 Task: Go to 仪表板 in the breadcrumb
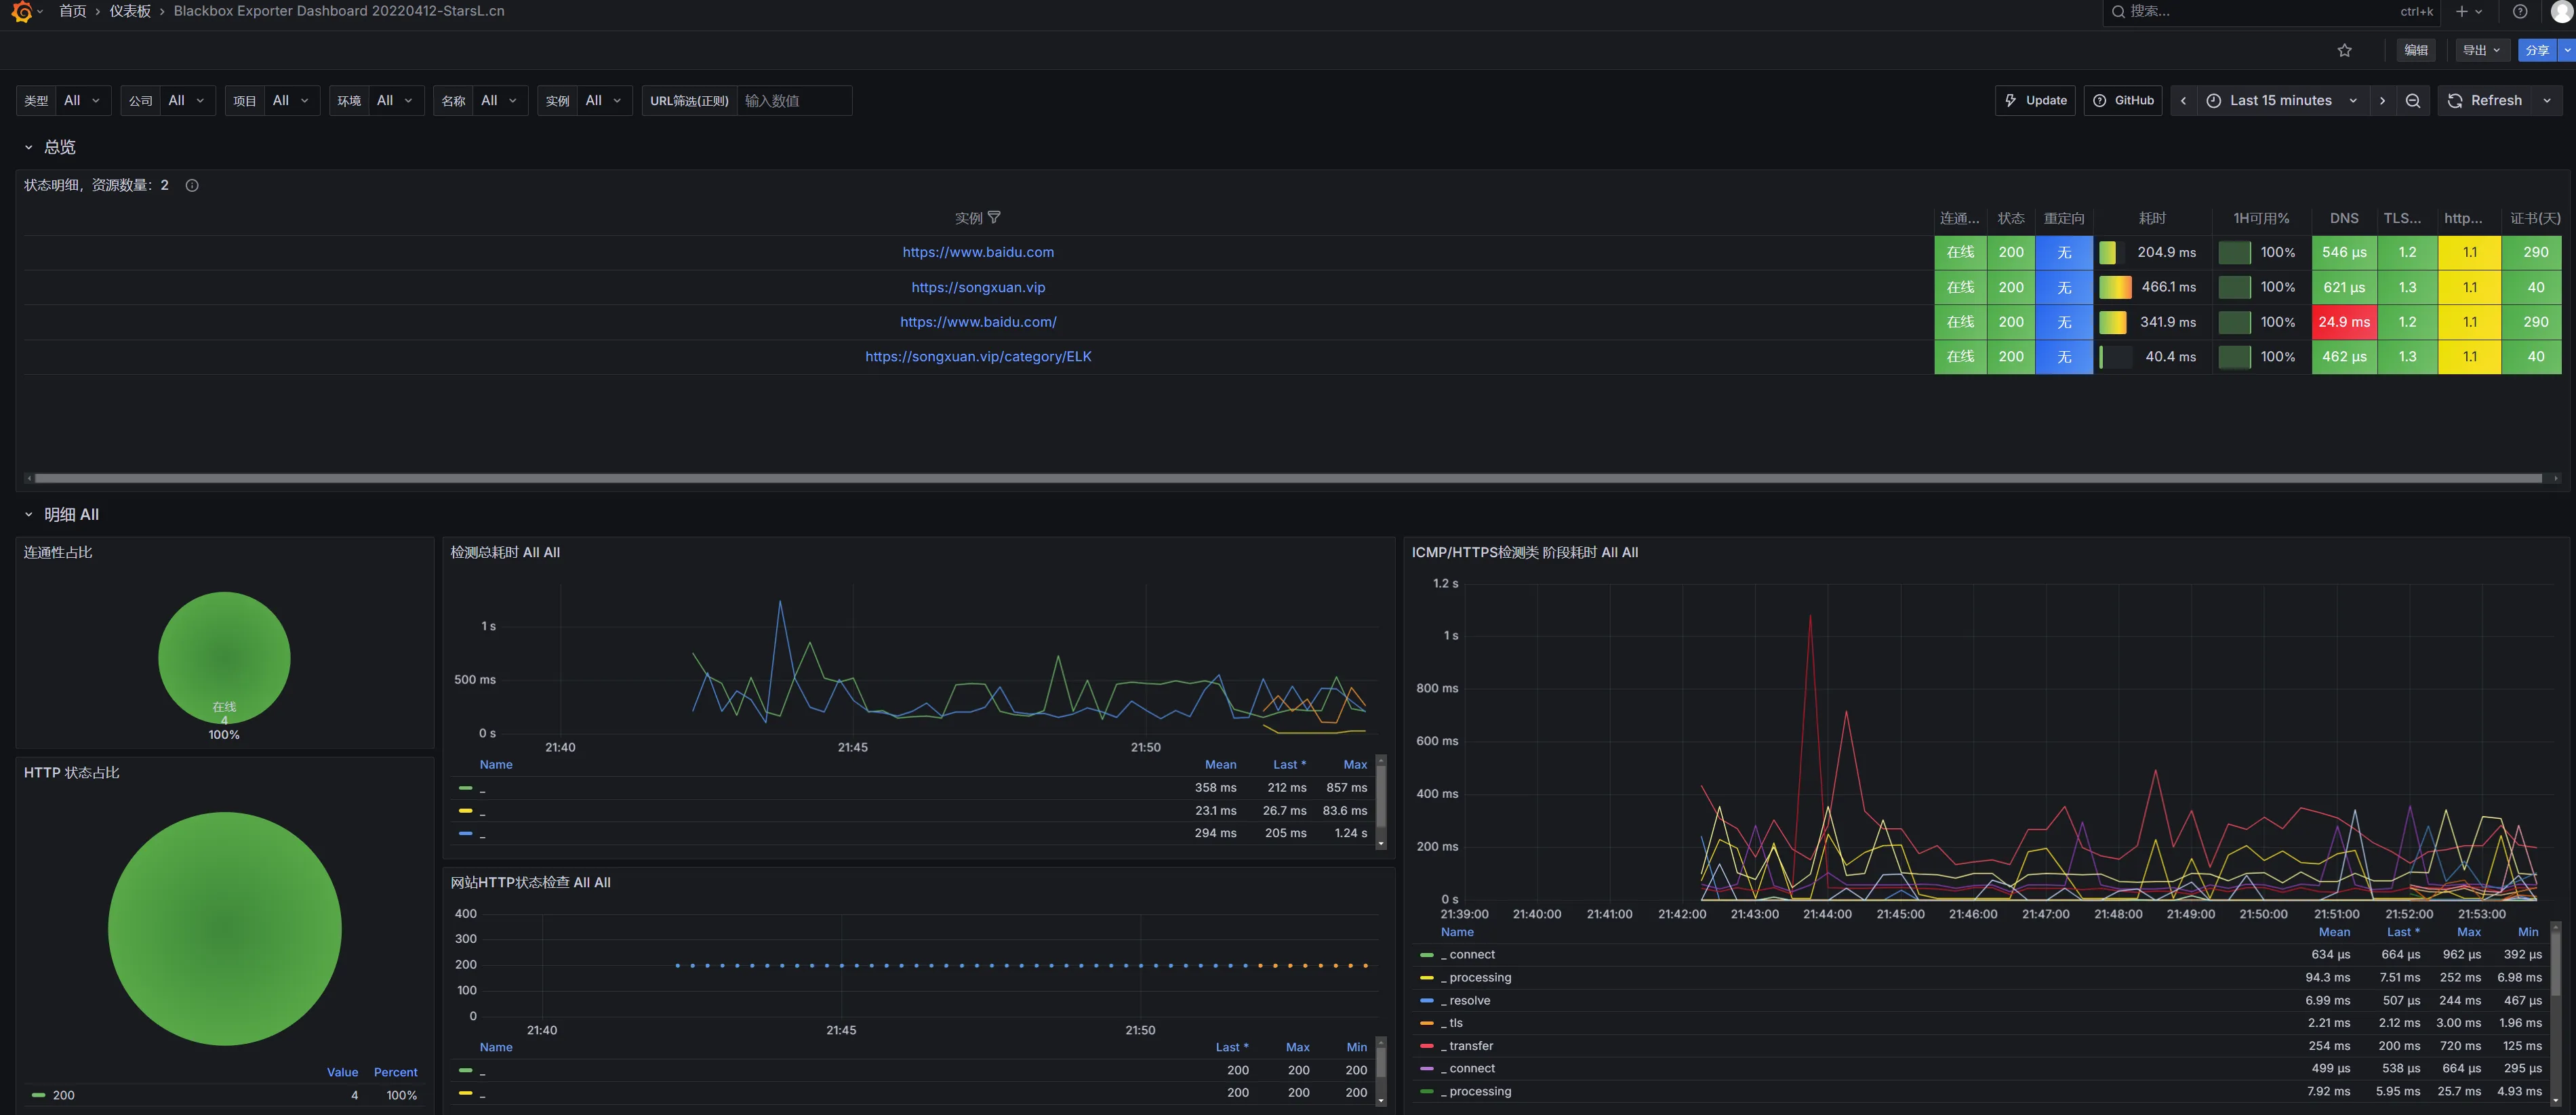pos(130,11)
